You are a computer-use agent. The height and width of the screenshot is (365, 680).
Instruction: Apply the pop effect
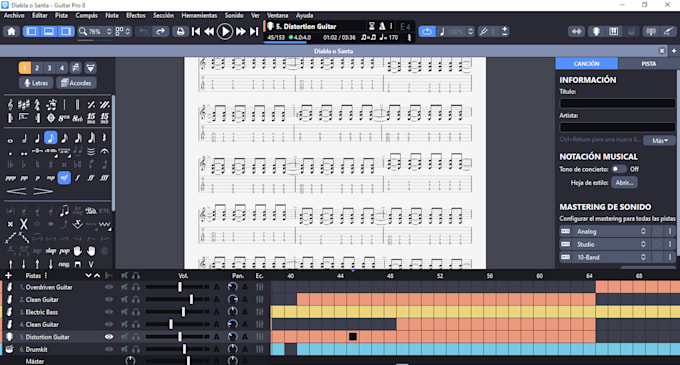tap(64, 251)
